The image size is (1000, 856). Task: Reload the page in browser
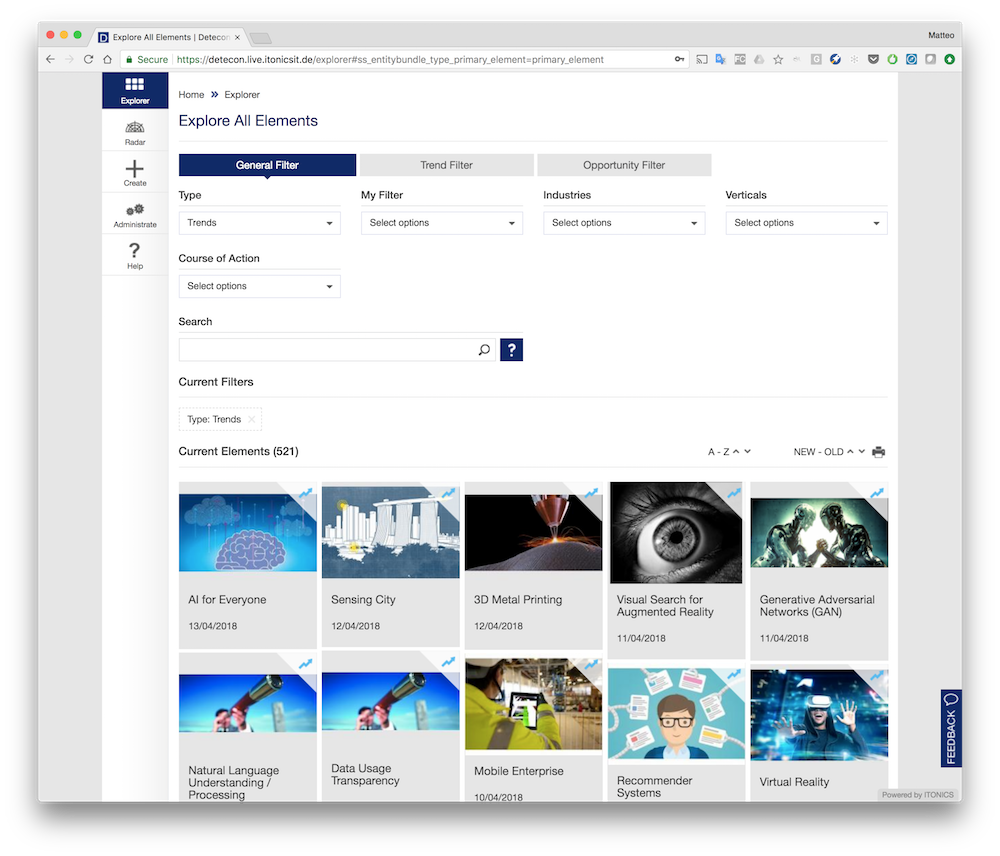click(89, 59)
